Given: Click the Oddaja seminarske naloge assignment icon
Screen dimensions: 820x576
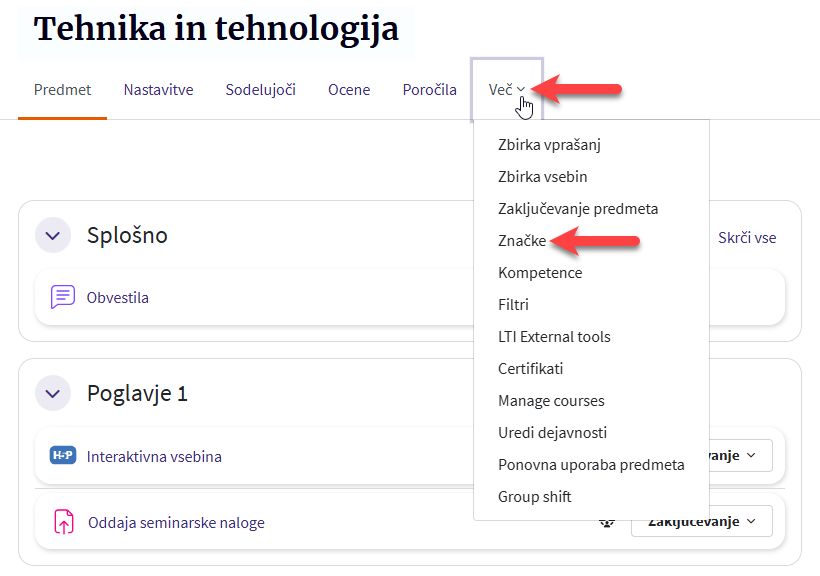Looking at the screenshot, I should 63,522.
